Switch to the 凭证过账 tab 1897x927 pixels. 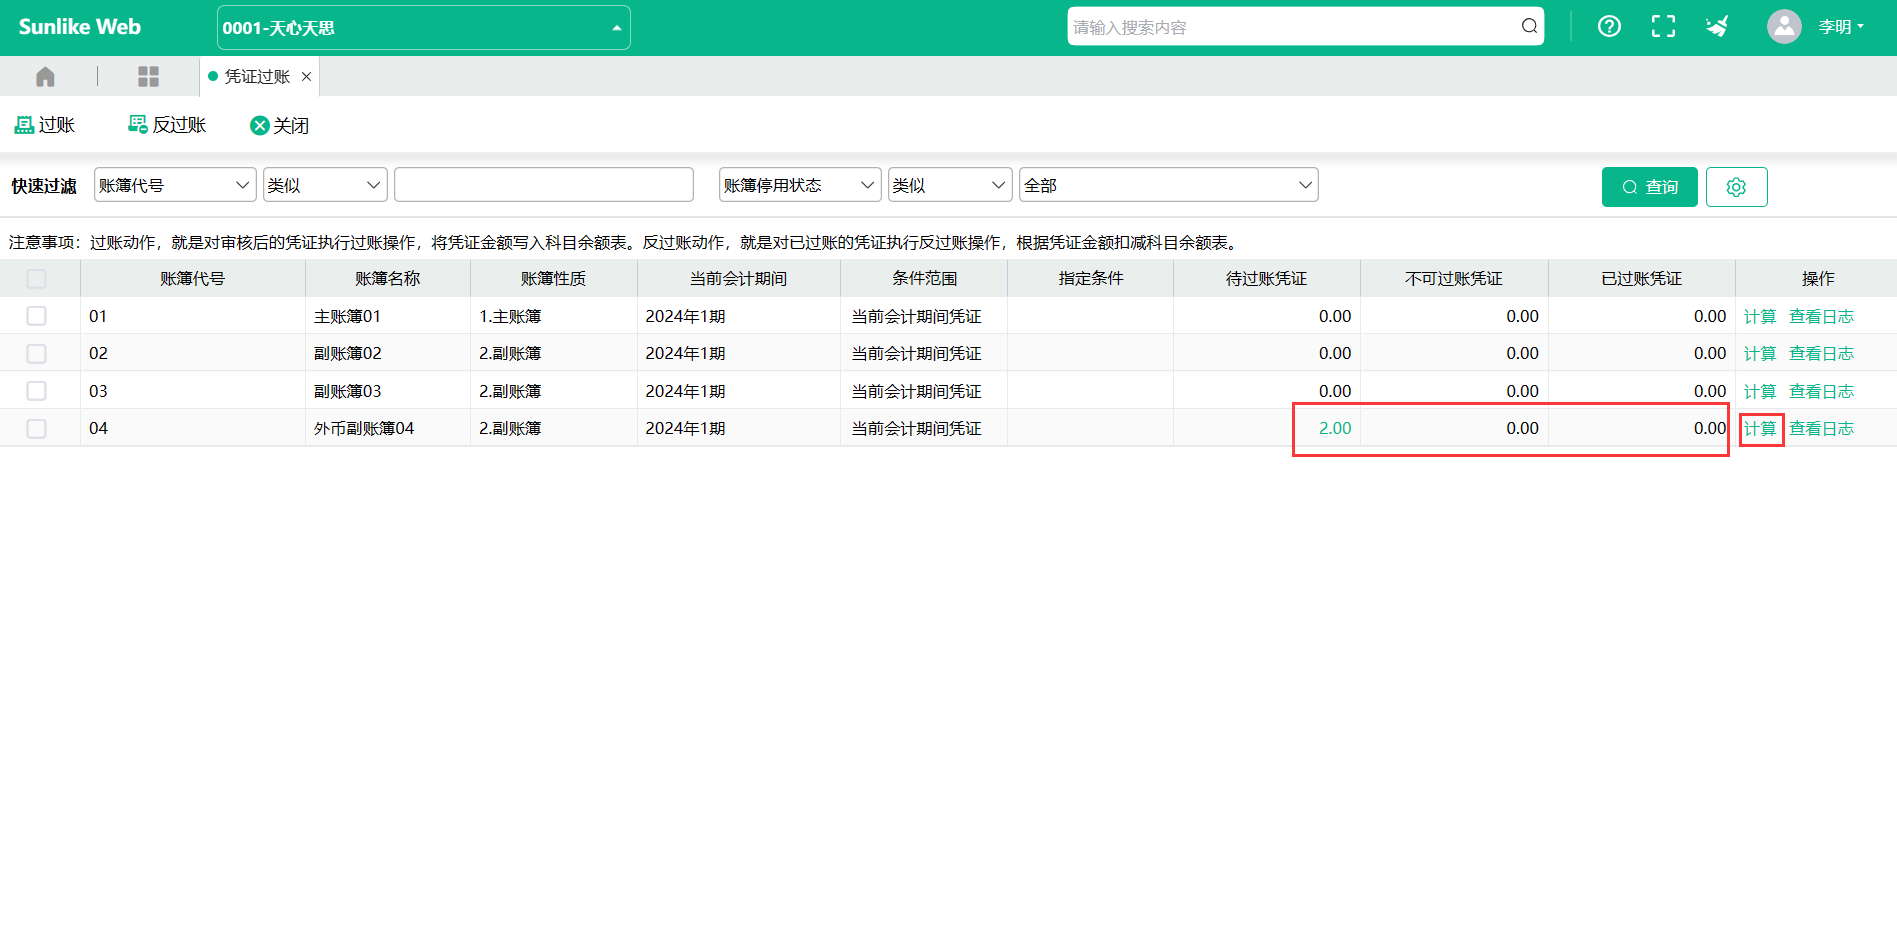(x=257, y=77)
